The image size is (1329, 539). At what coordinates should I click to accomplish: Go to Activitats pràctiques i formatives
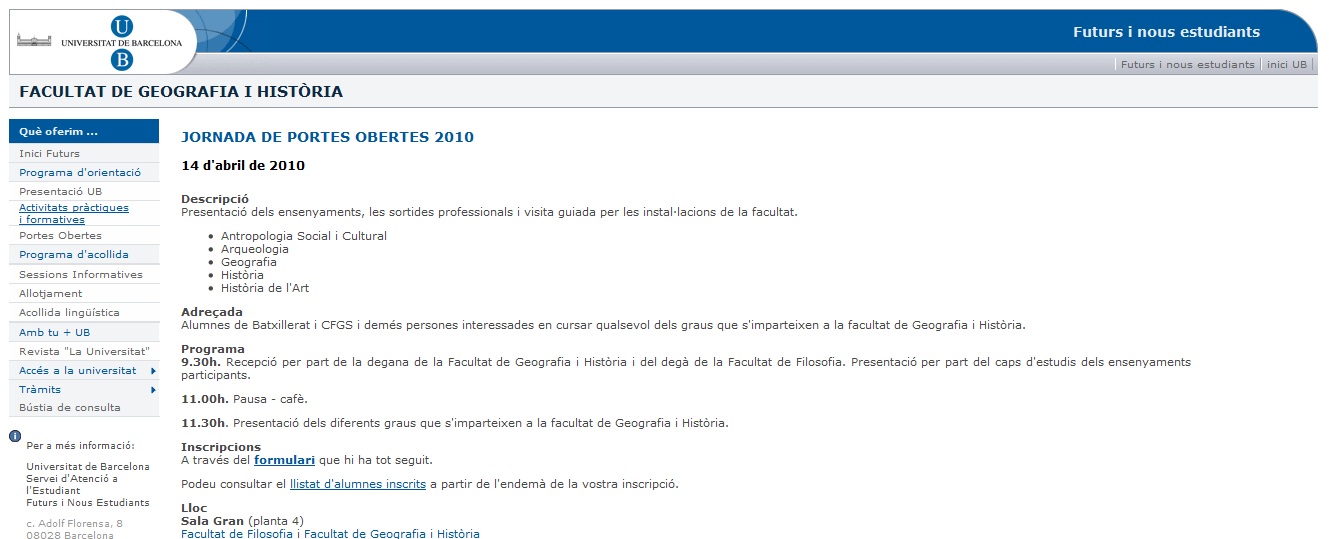(x=74, y=214)
